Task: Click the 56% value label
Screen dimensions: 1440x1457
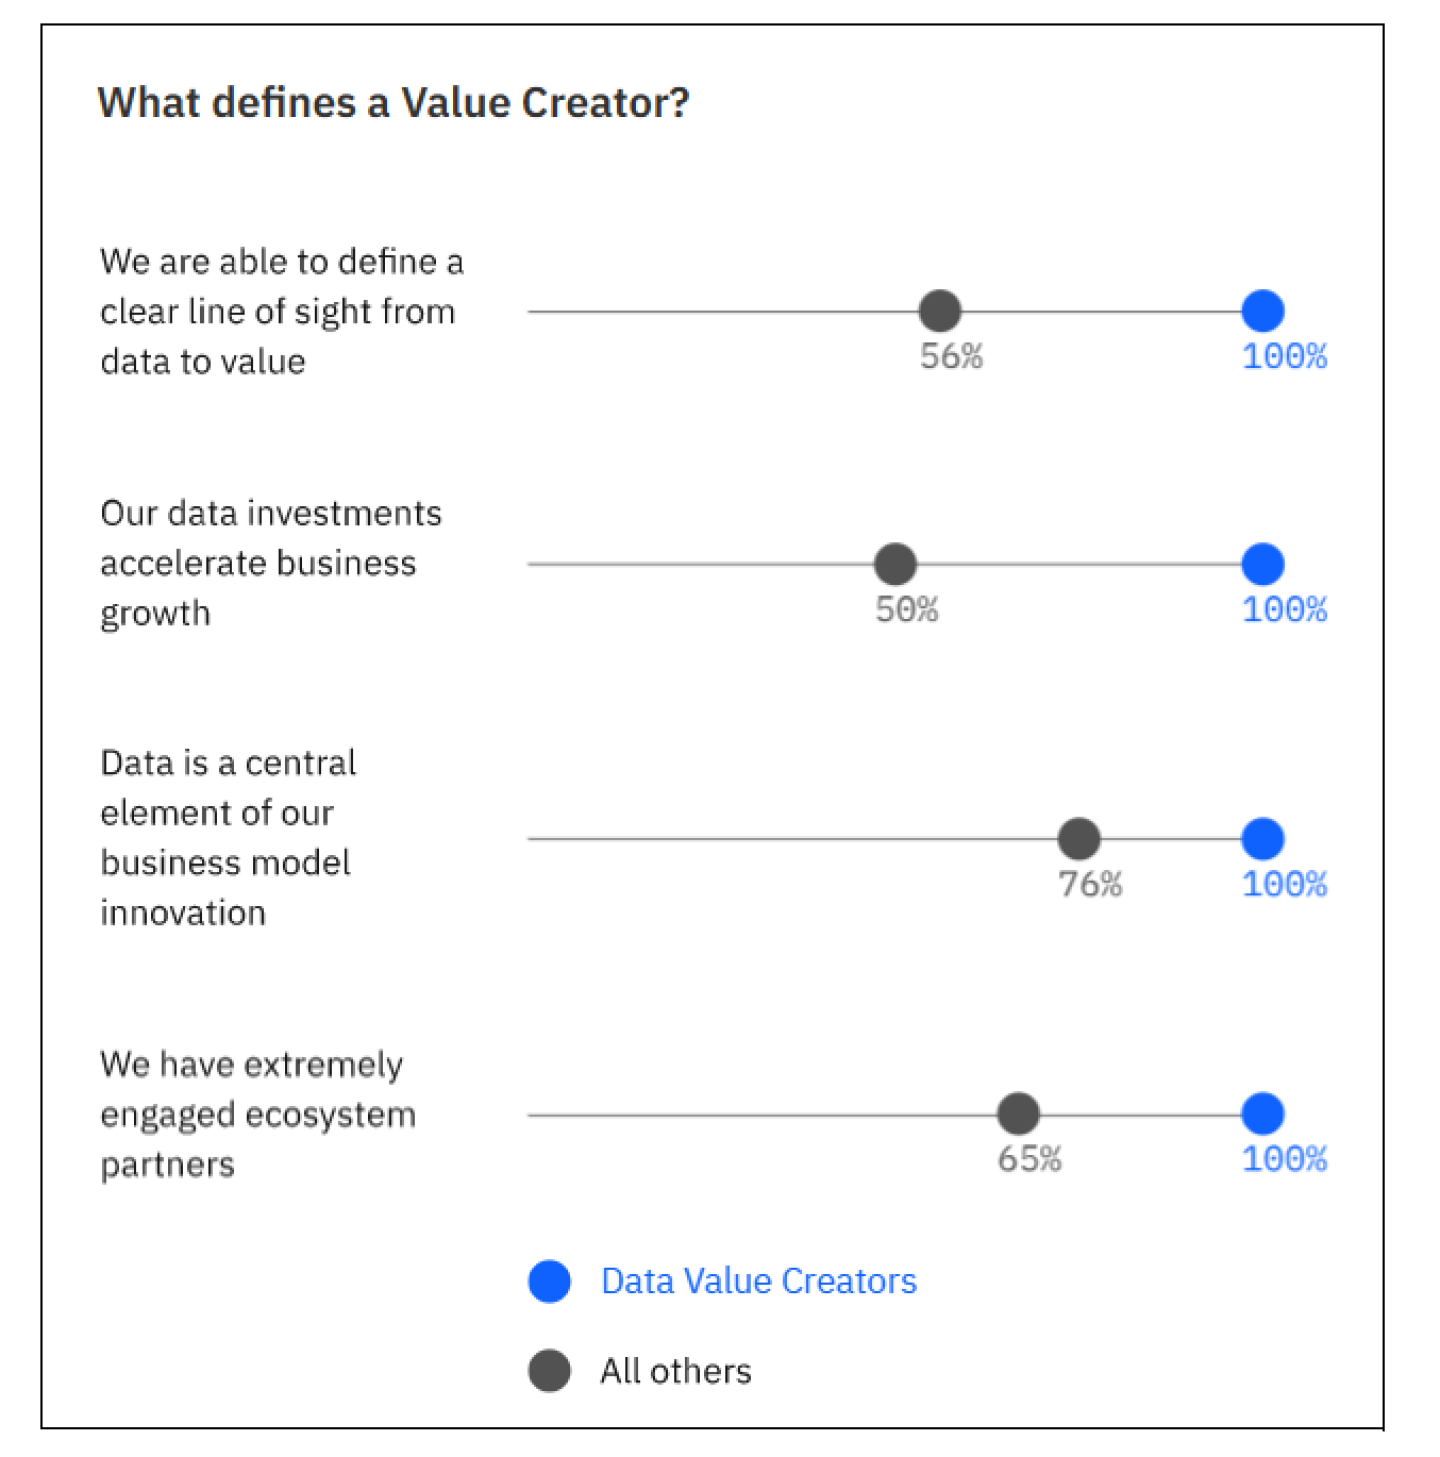Action: pyautogui.click(x=951, y=357)
